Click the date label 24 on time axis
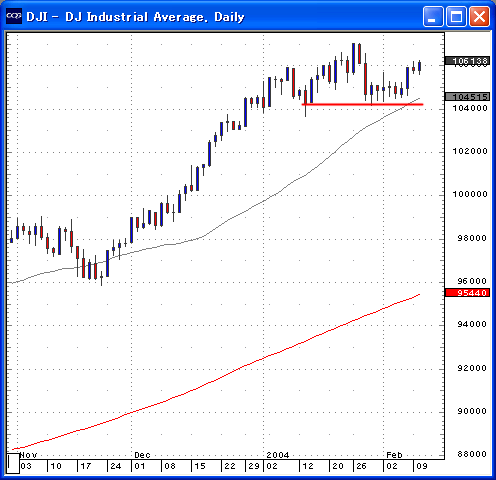 click(116, 466)
